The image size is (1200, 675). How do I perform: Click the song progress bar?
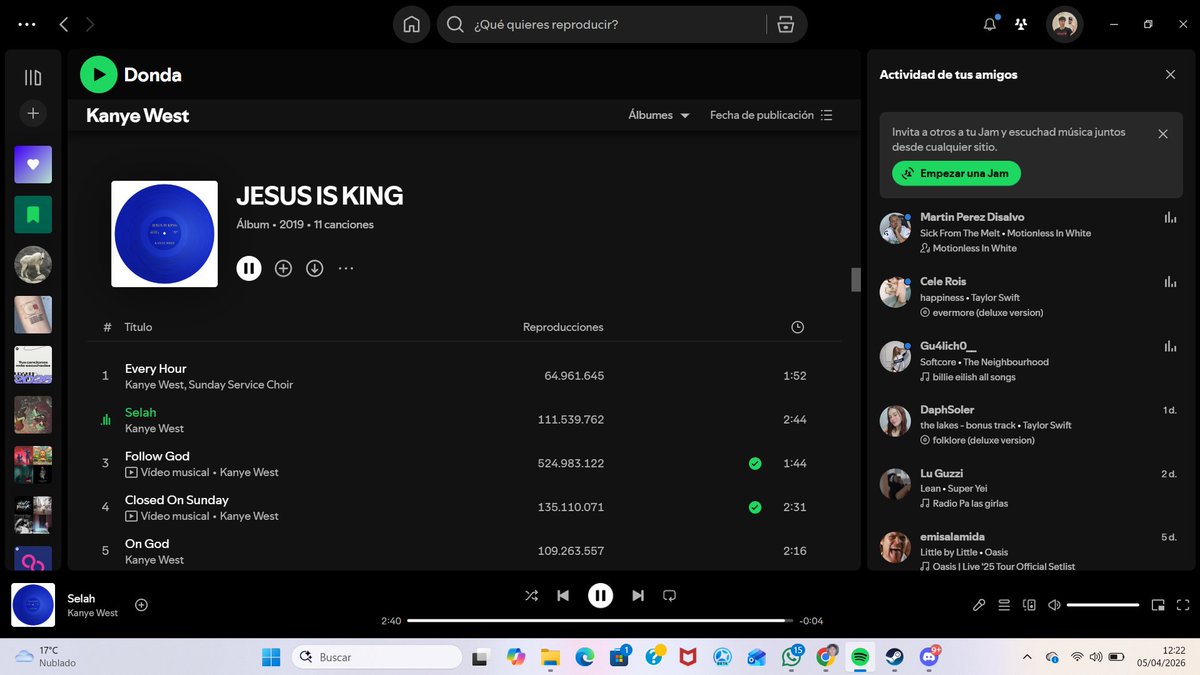tap(600, 621)
